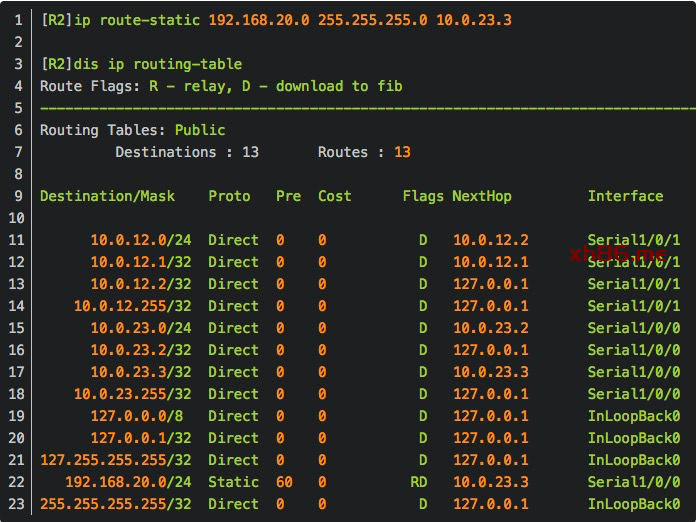
Task: Click the preference value 60
Action: click(284, 482)
